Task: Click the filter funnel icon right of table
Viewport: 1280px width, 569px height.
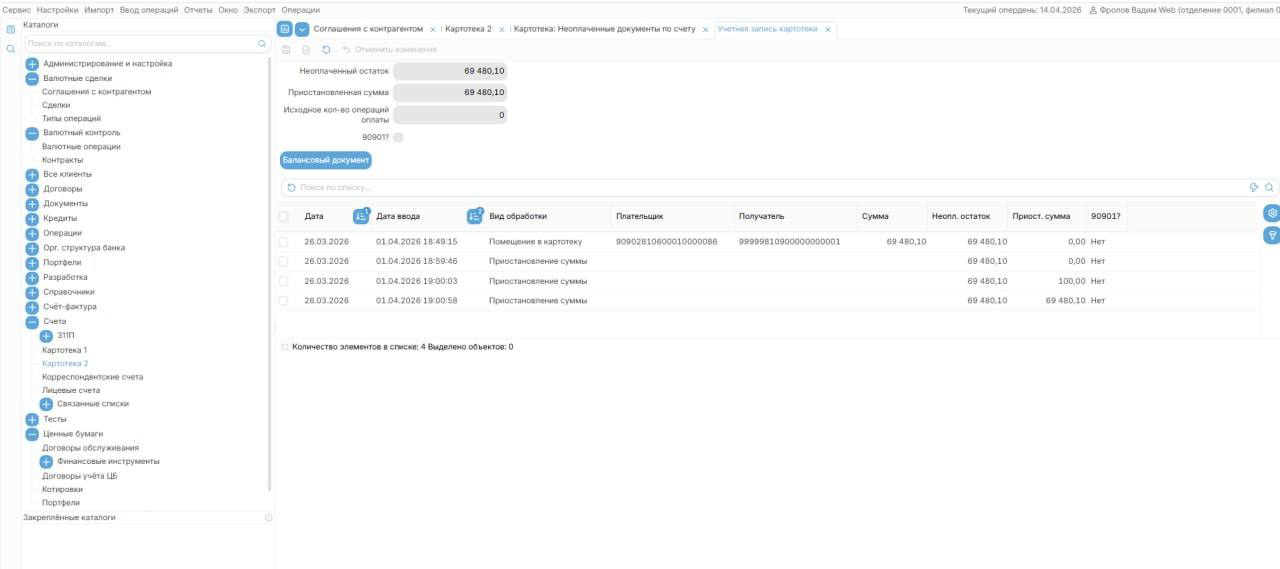Action: (x=1272, y=235)
